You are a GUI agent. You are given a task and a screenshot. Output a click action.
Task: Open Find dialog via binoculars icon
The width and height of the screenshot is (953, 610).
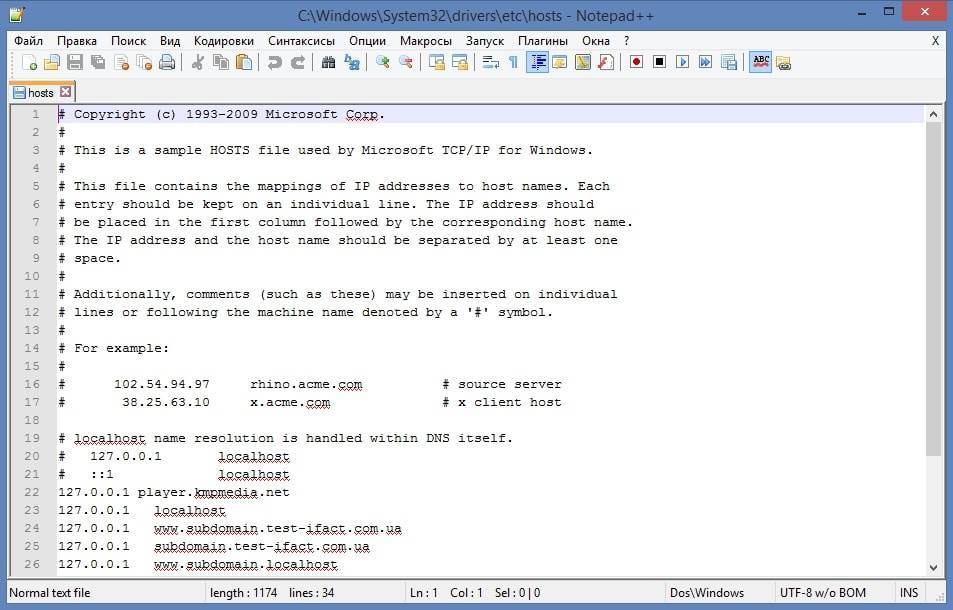tap(328, 62)
